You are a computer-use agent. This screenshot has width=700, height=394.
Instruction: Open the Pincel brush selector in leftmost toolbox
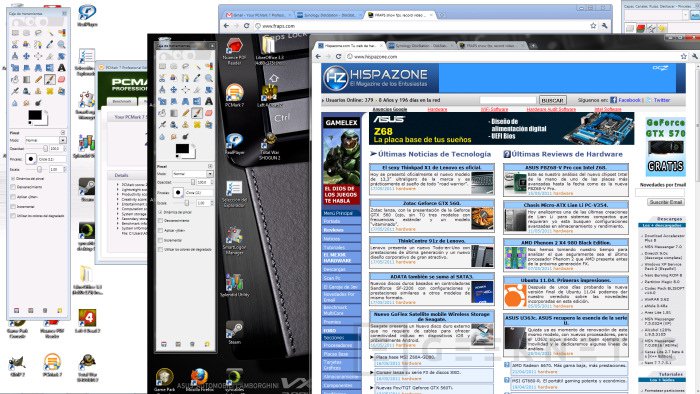[x=30, y=159]
